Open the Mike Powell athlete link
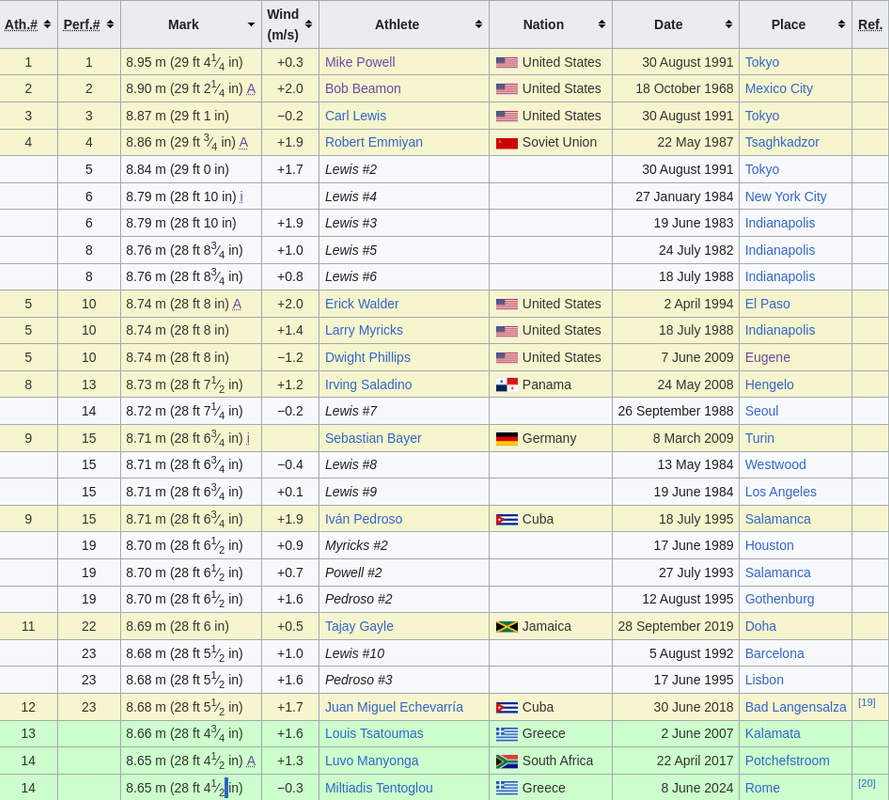Image resolution: width=889 pixels, height=800 pixels. coord(360,62)
